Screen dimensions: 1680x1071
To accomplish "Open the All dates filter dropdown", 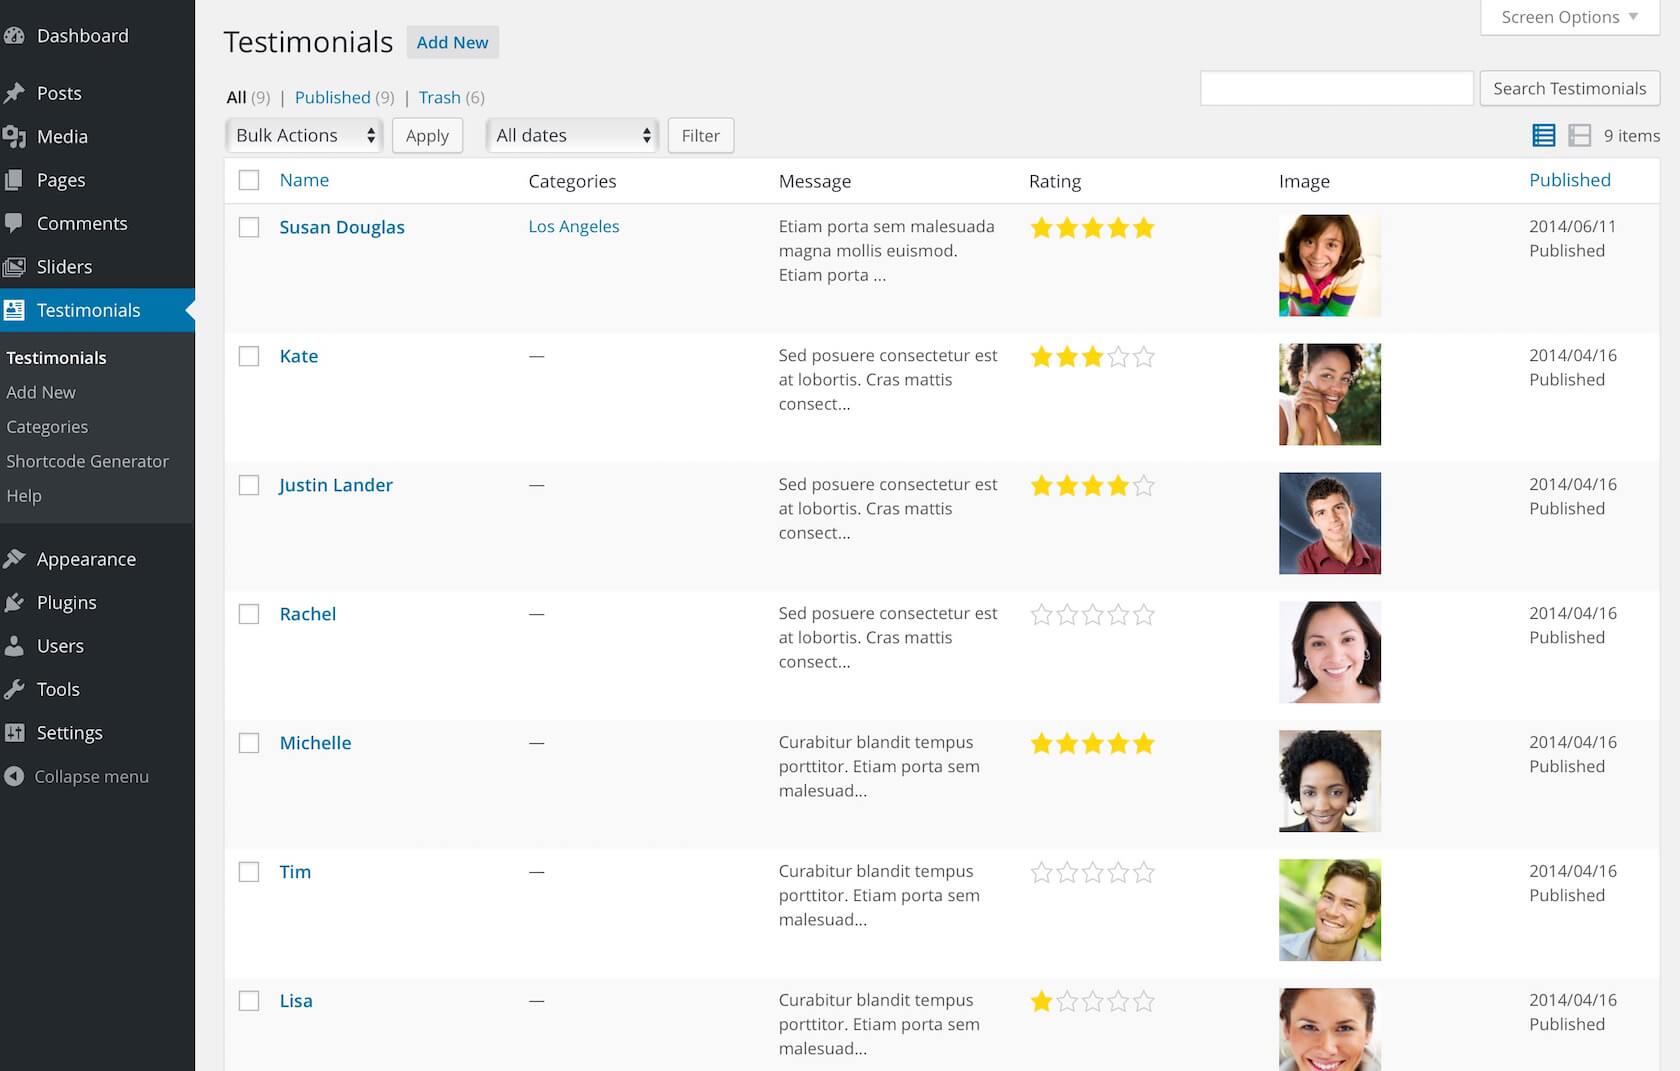I will tap(572, 135).
